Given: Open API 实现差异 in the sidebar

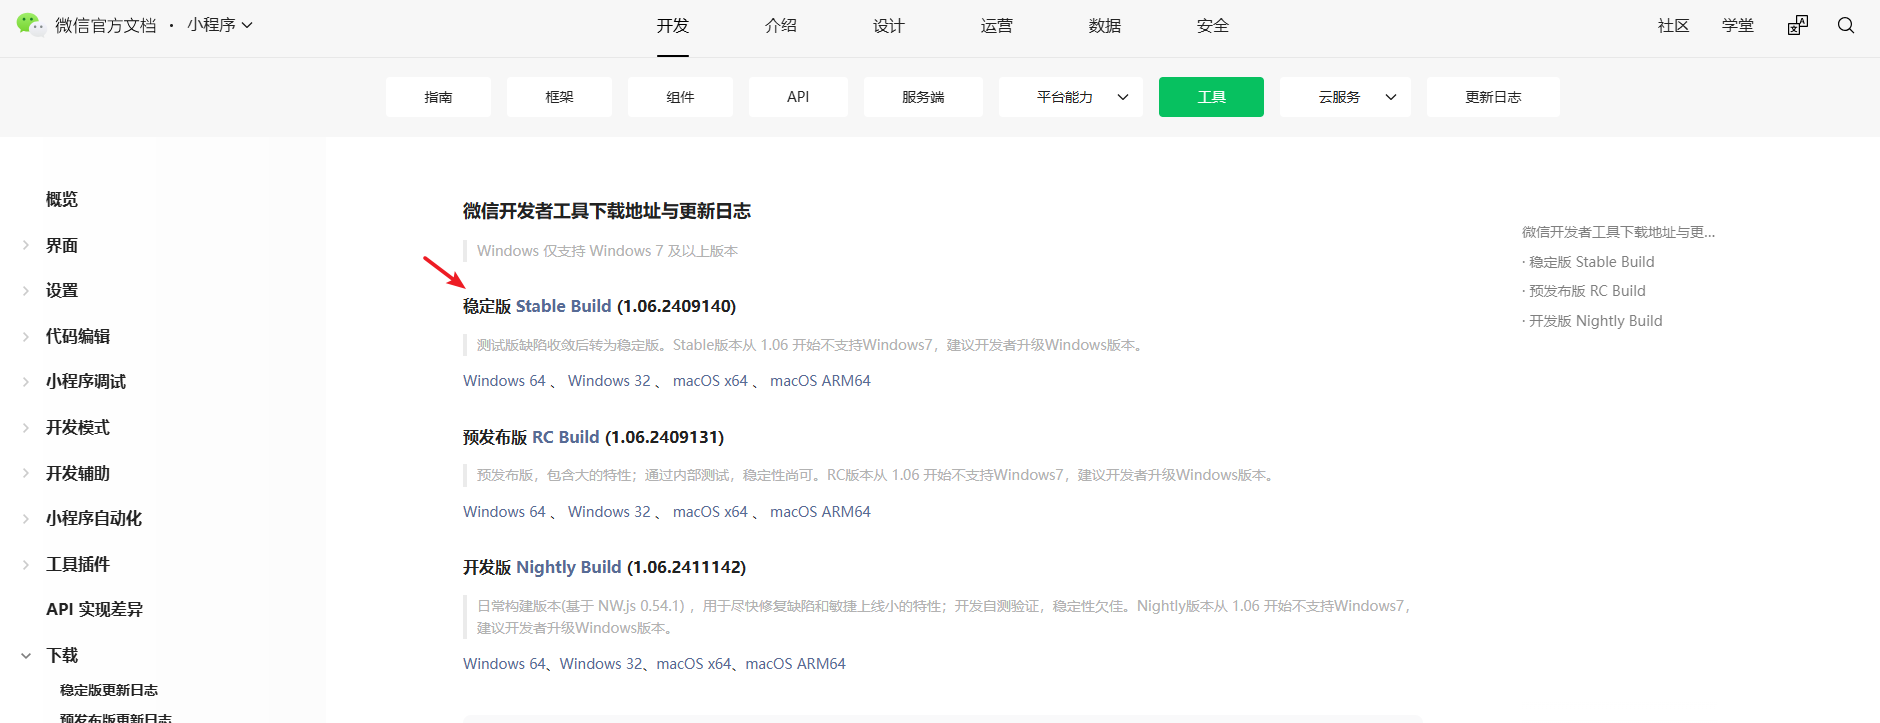Looking at the screenshot, I should (95, 610).
